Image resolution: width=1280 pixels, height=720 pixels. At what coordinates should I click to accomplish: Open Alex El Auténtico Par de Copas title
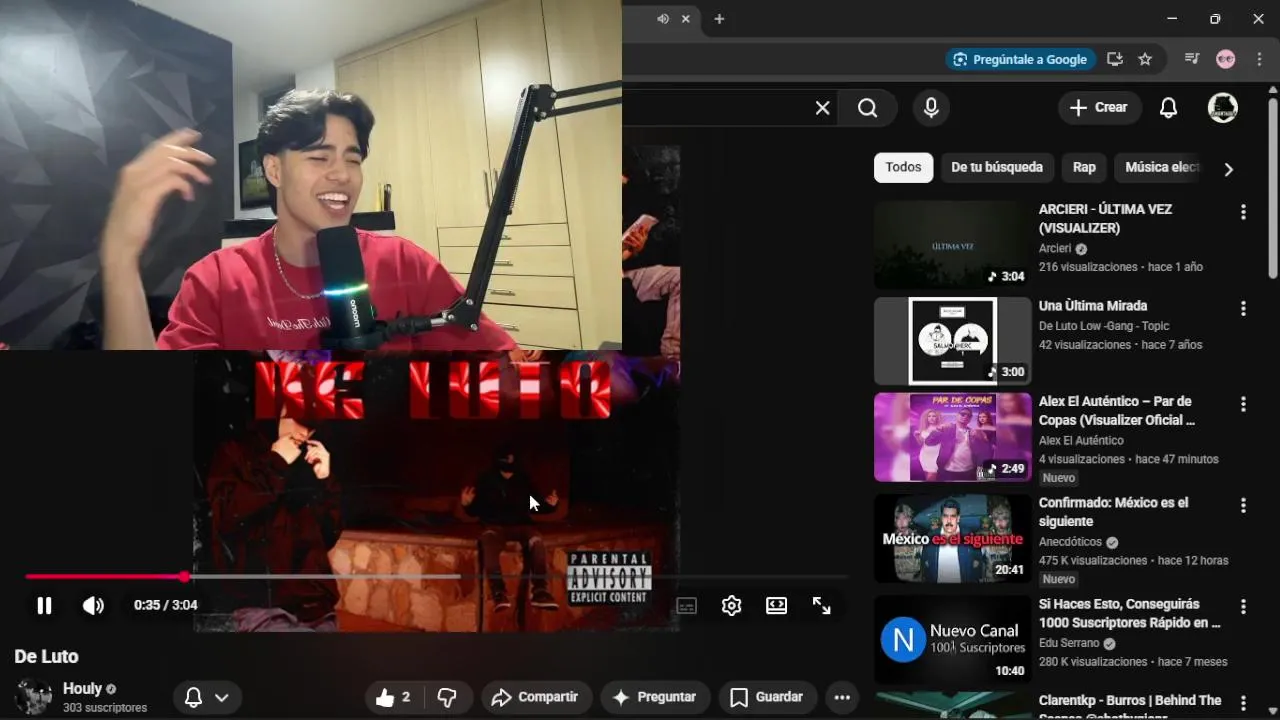pos(1117,411)
